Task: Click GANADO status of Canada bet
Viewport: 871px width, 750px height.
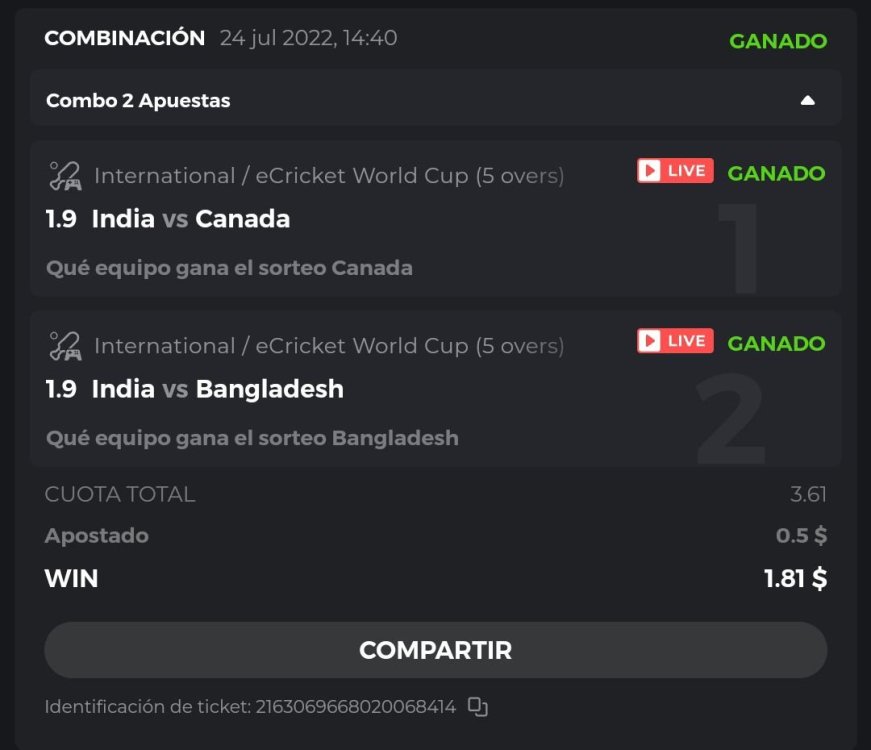Action: coord(776,173)
